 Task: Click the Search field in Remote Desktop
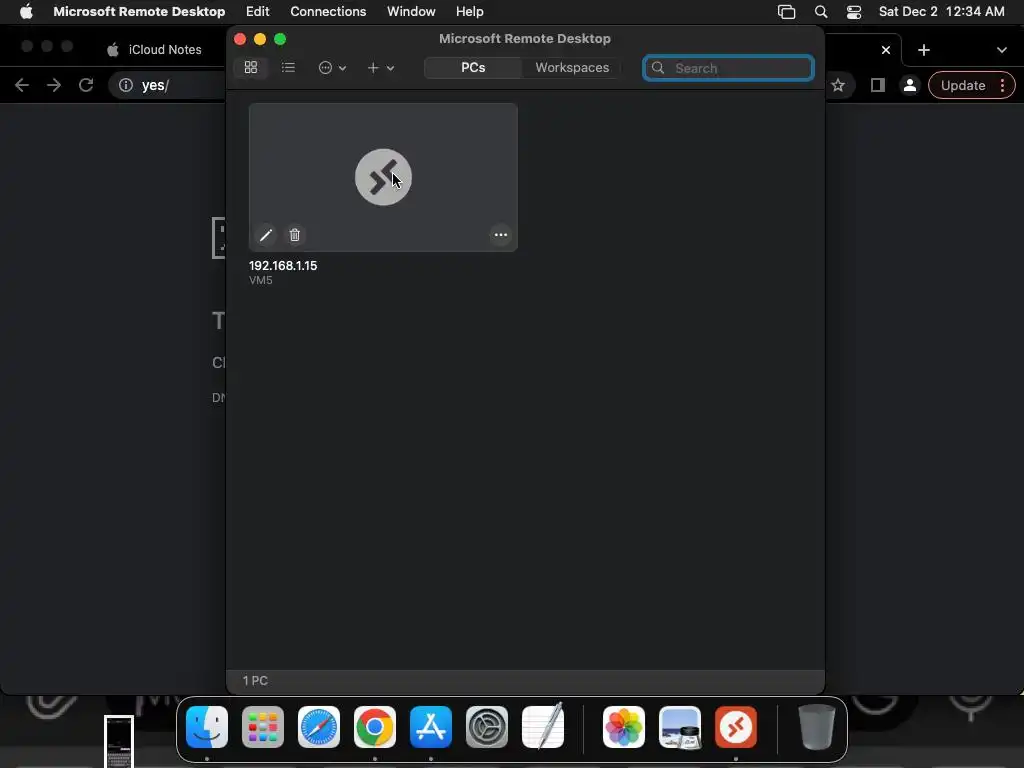click(x=728, y=68)
